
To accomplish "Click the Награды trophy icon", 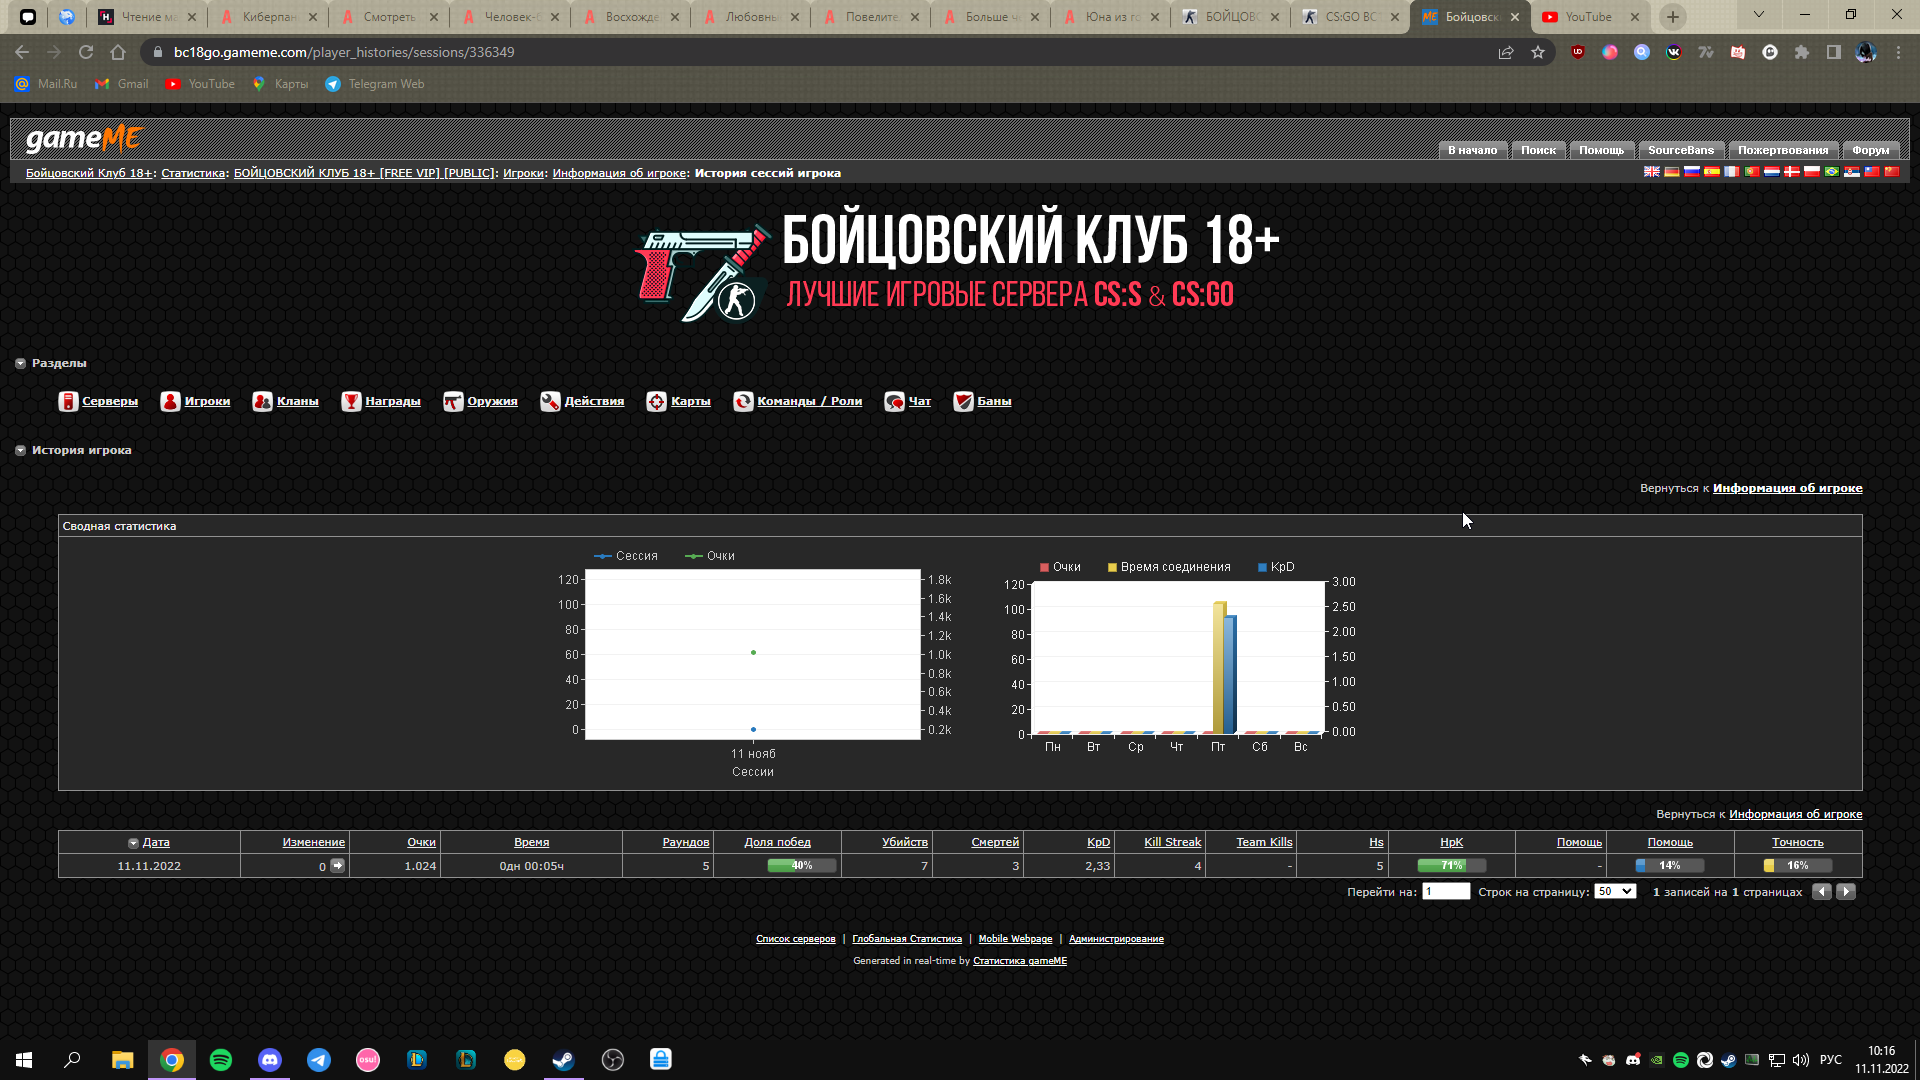I will (x=351, y=401).
